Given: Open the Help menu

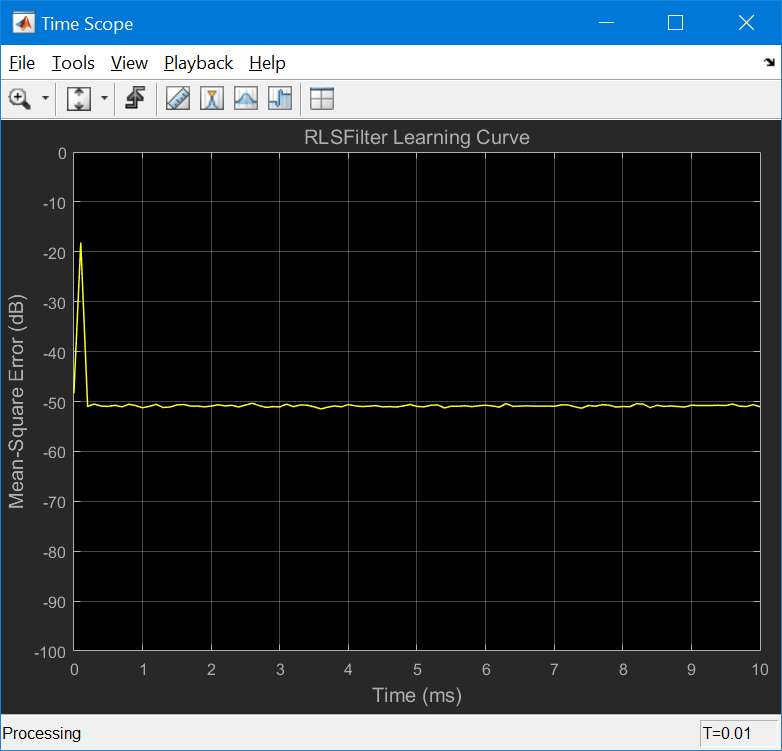Looking at the screenshot, I should 267,63.
